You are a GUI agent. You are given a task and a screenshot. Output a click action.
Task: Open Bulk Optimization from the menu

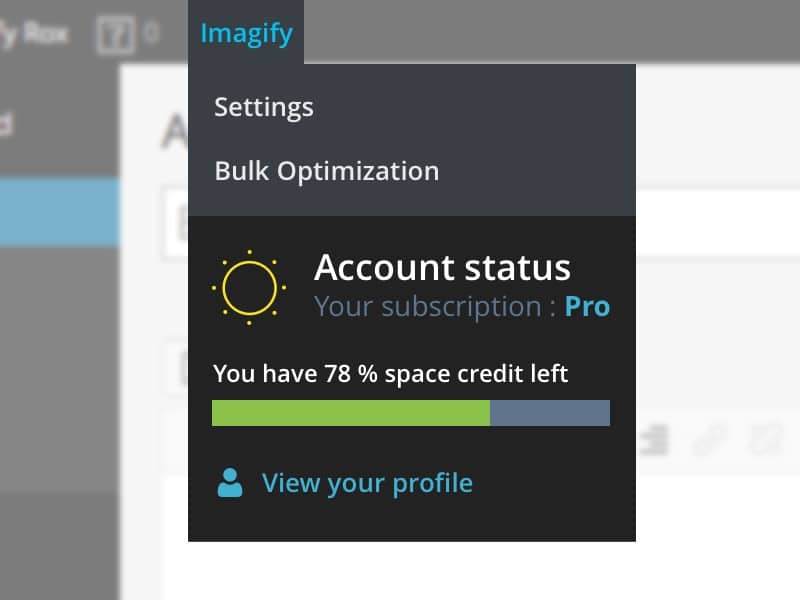327,171
